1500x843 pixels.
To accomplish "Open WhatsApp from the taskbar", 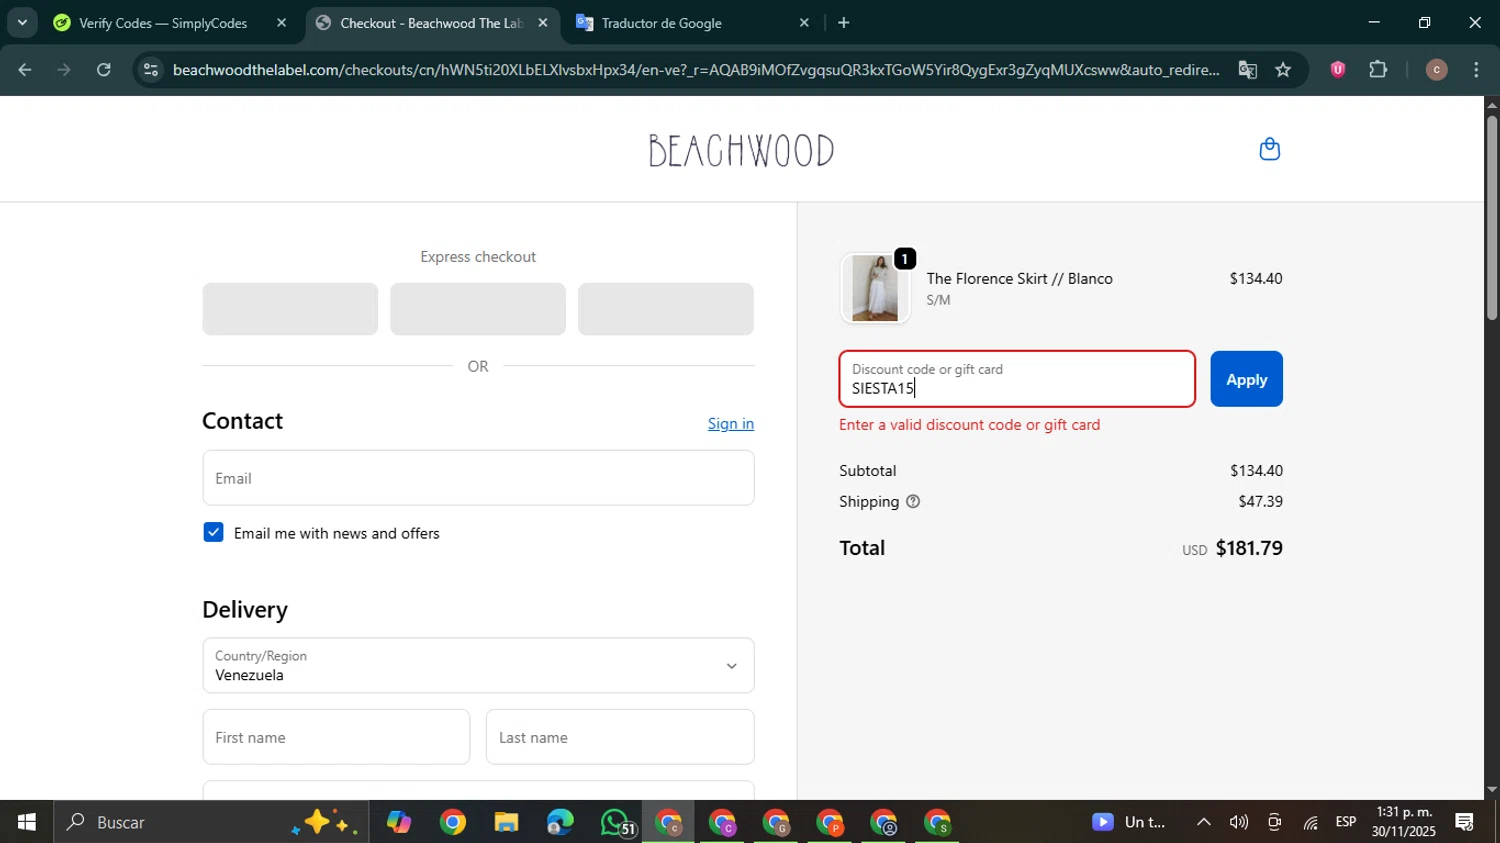I will (615, 822).
